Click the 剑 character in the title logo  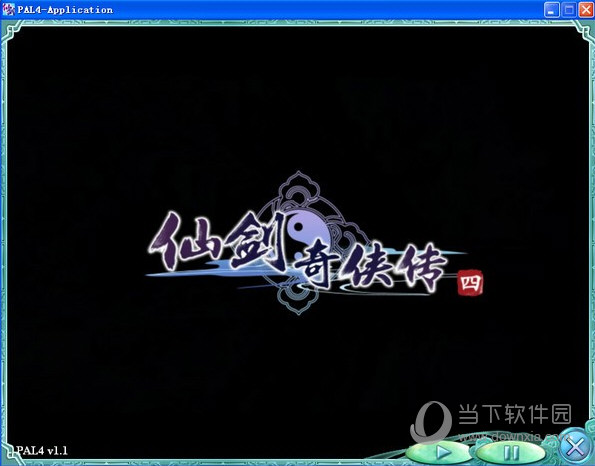pyautogui.click(x=257, y=241)
